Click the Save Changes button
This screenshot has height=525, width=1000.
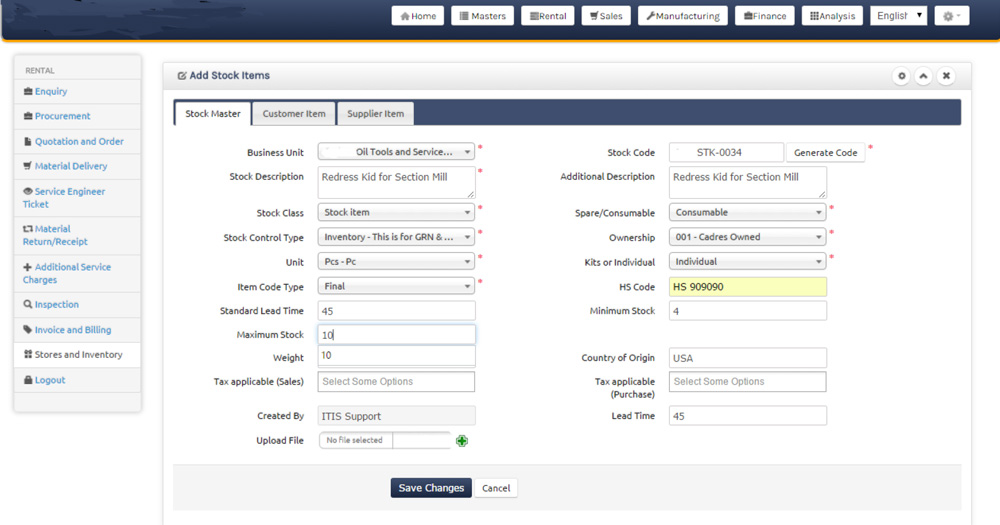click(431, 488)
